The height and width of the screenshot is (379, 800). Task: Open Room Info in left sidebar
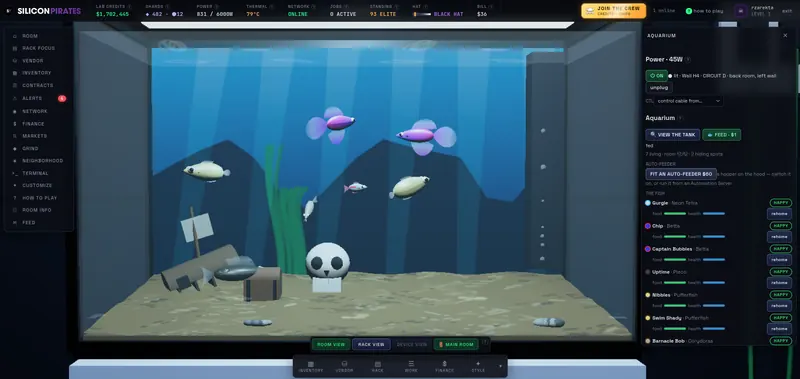point(38,210)
